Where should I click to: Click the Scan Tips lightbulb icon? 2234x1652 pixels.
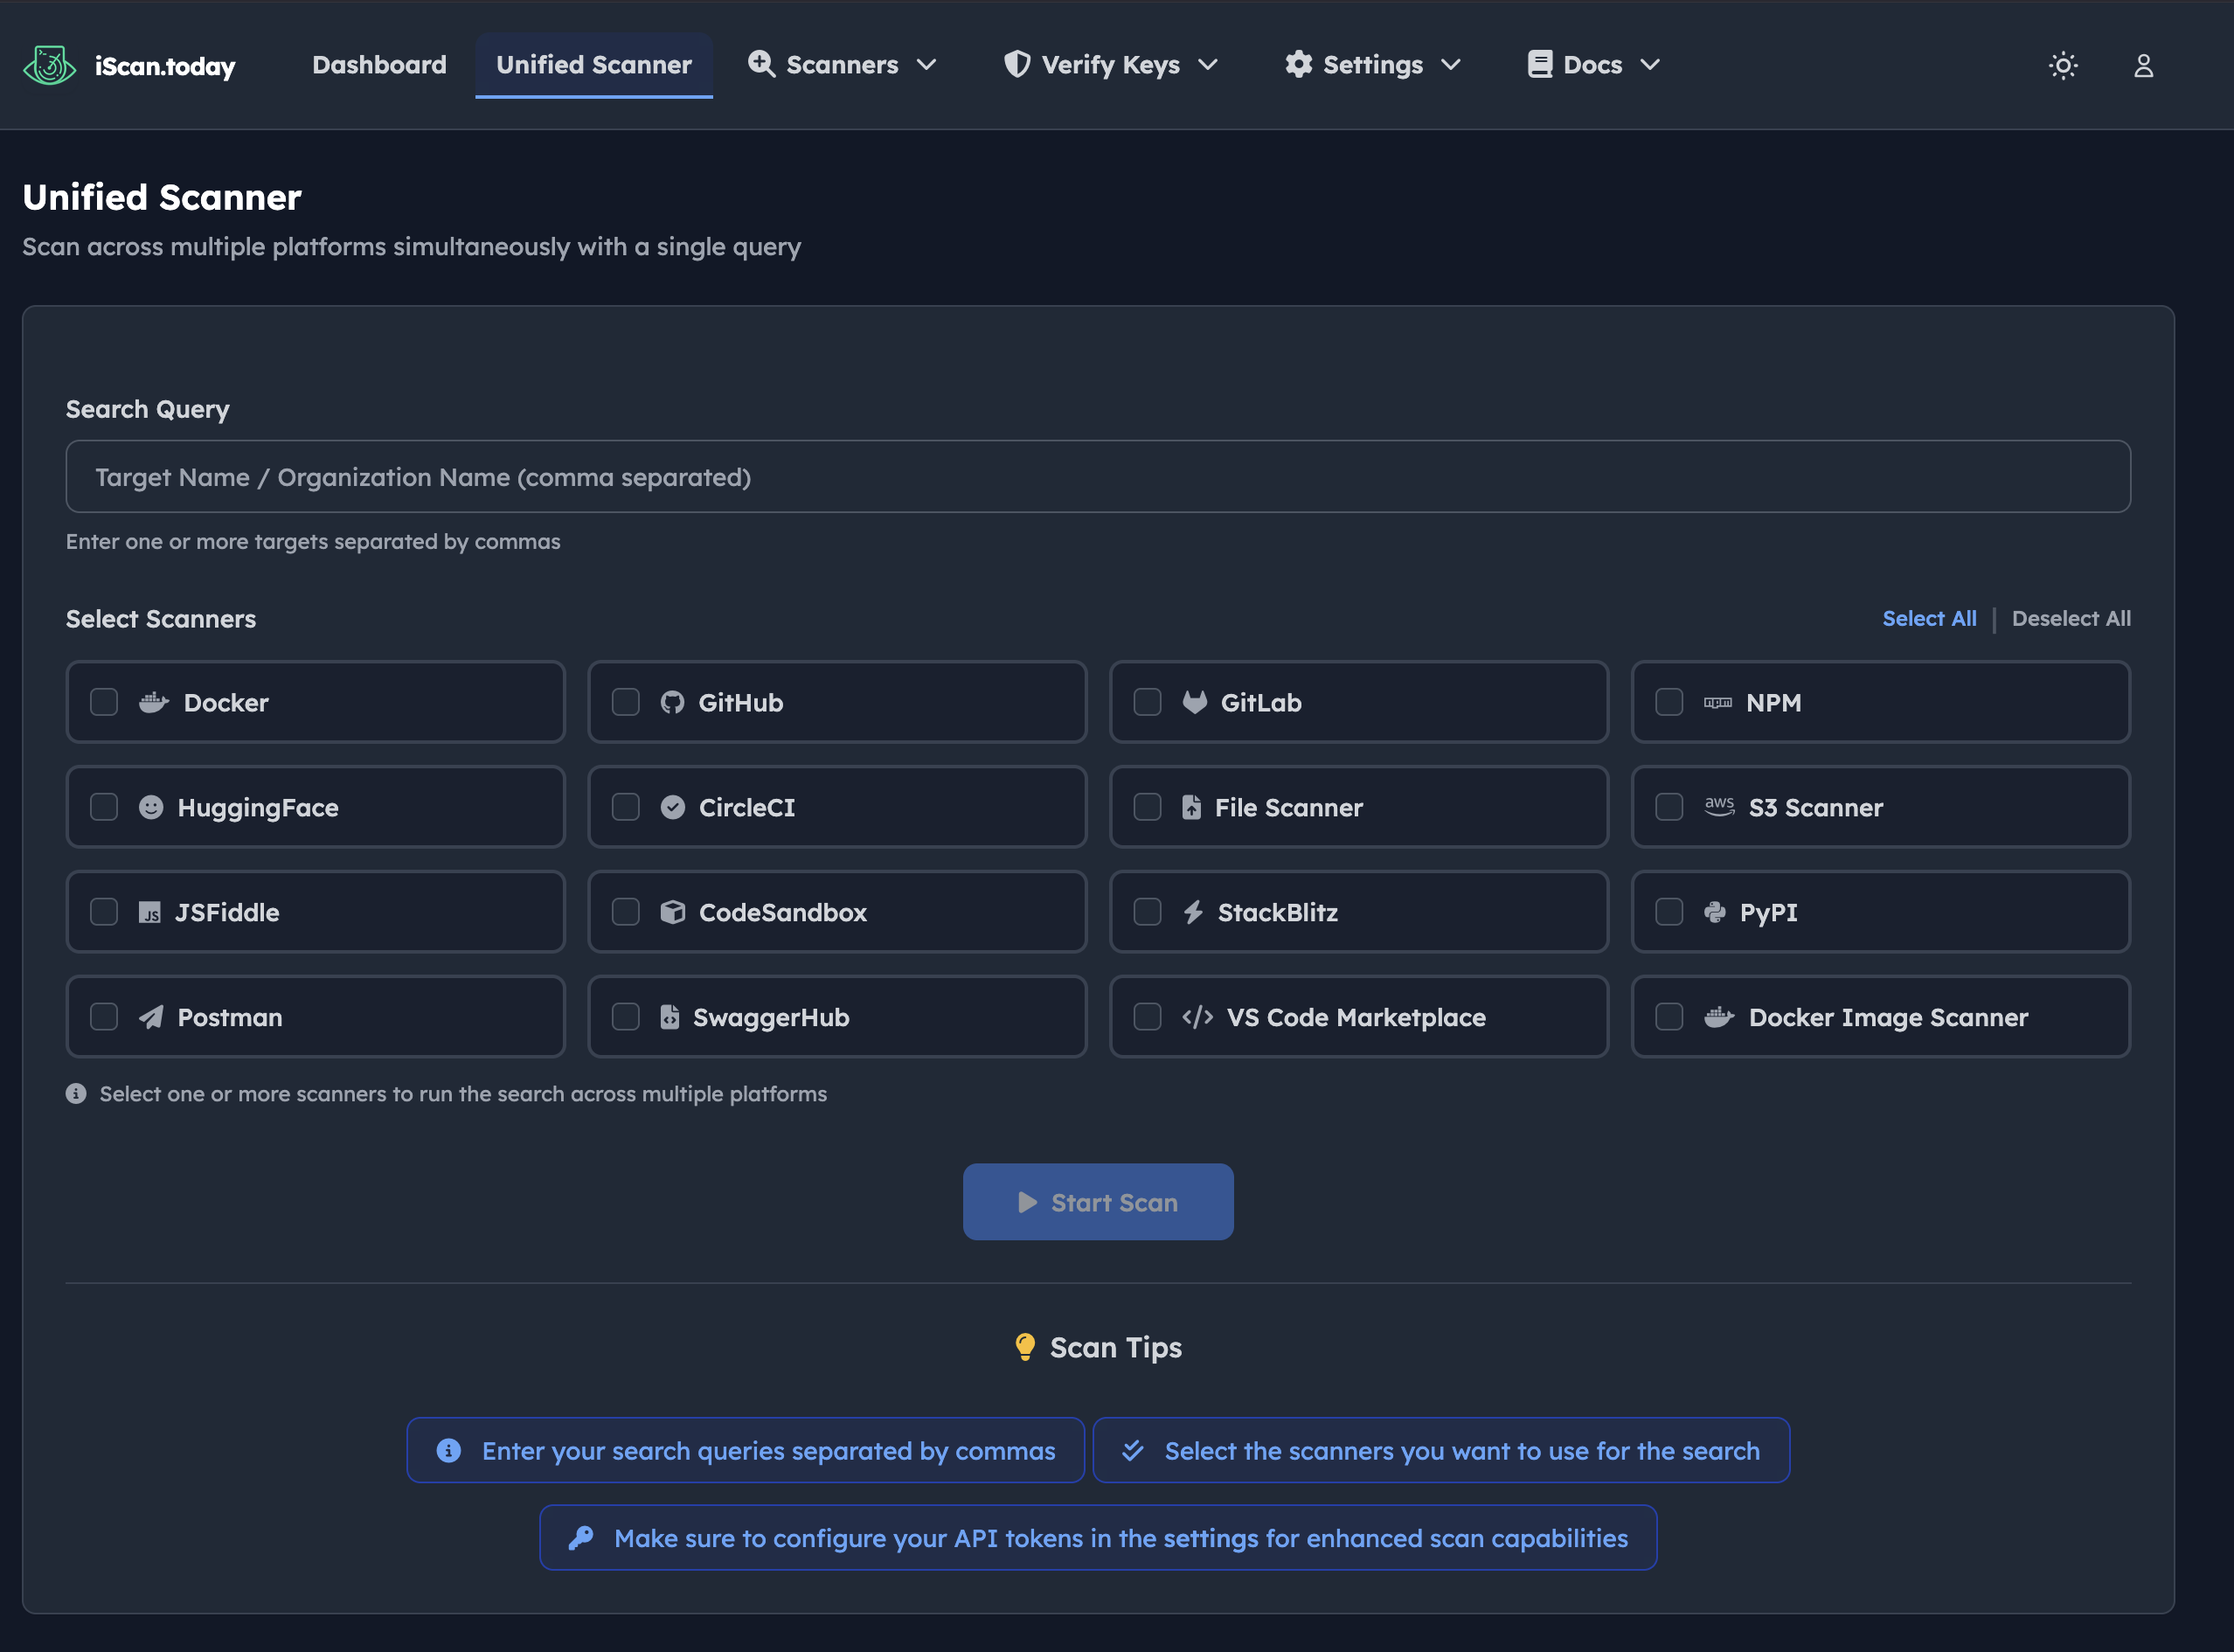[1024, 1347]
